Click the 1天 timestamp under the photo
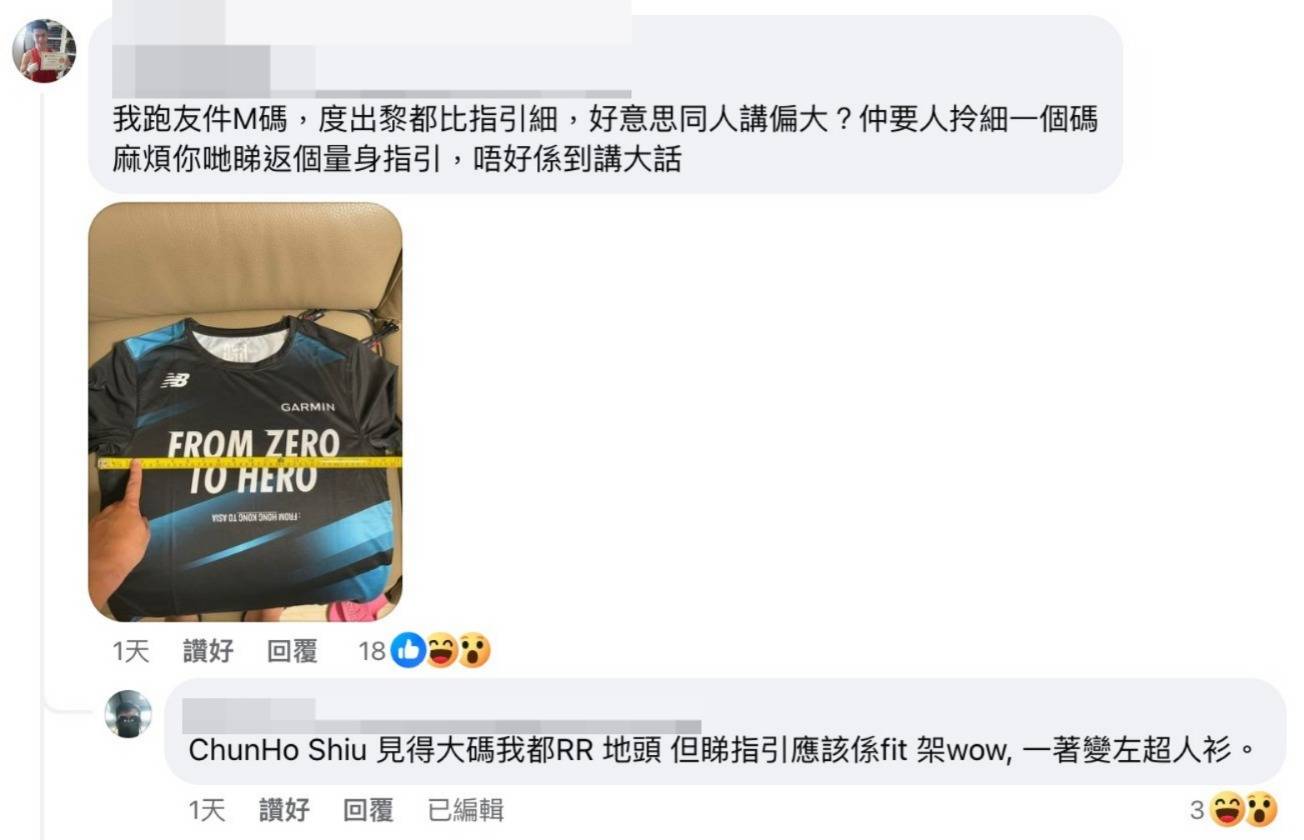Screen dimensions: 1304x840 tap(131, 652)
